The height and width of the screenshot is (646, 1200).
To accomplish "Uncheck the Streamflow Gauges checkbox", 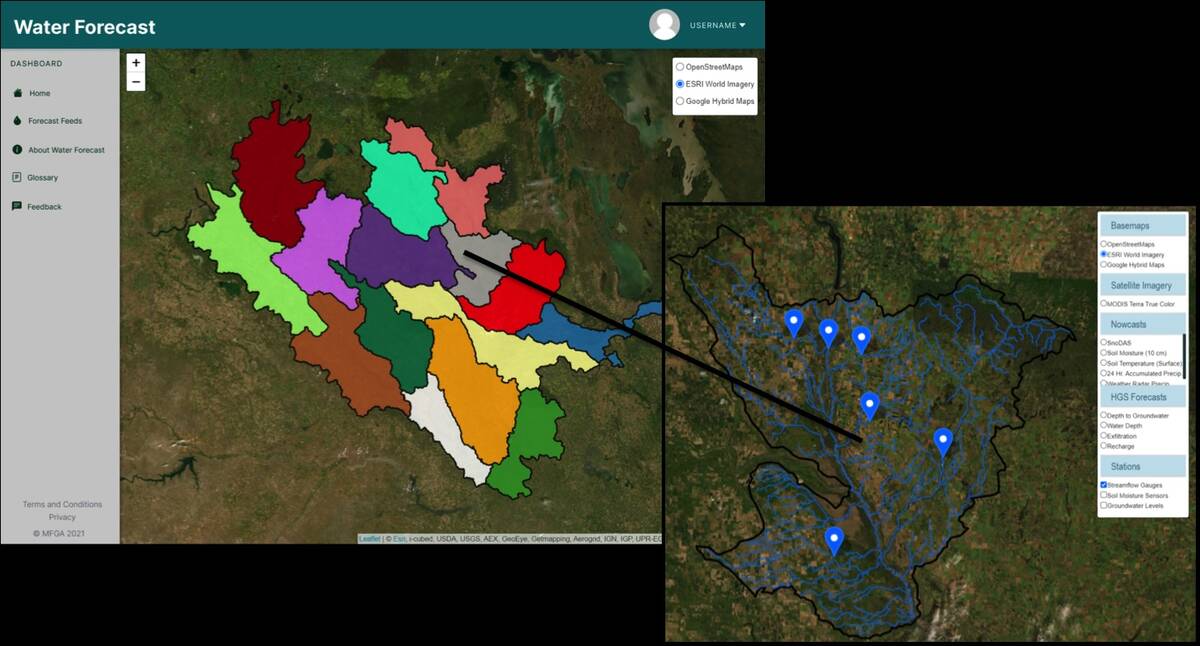I will (x=1104, y=485).
